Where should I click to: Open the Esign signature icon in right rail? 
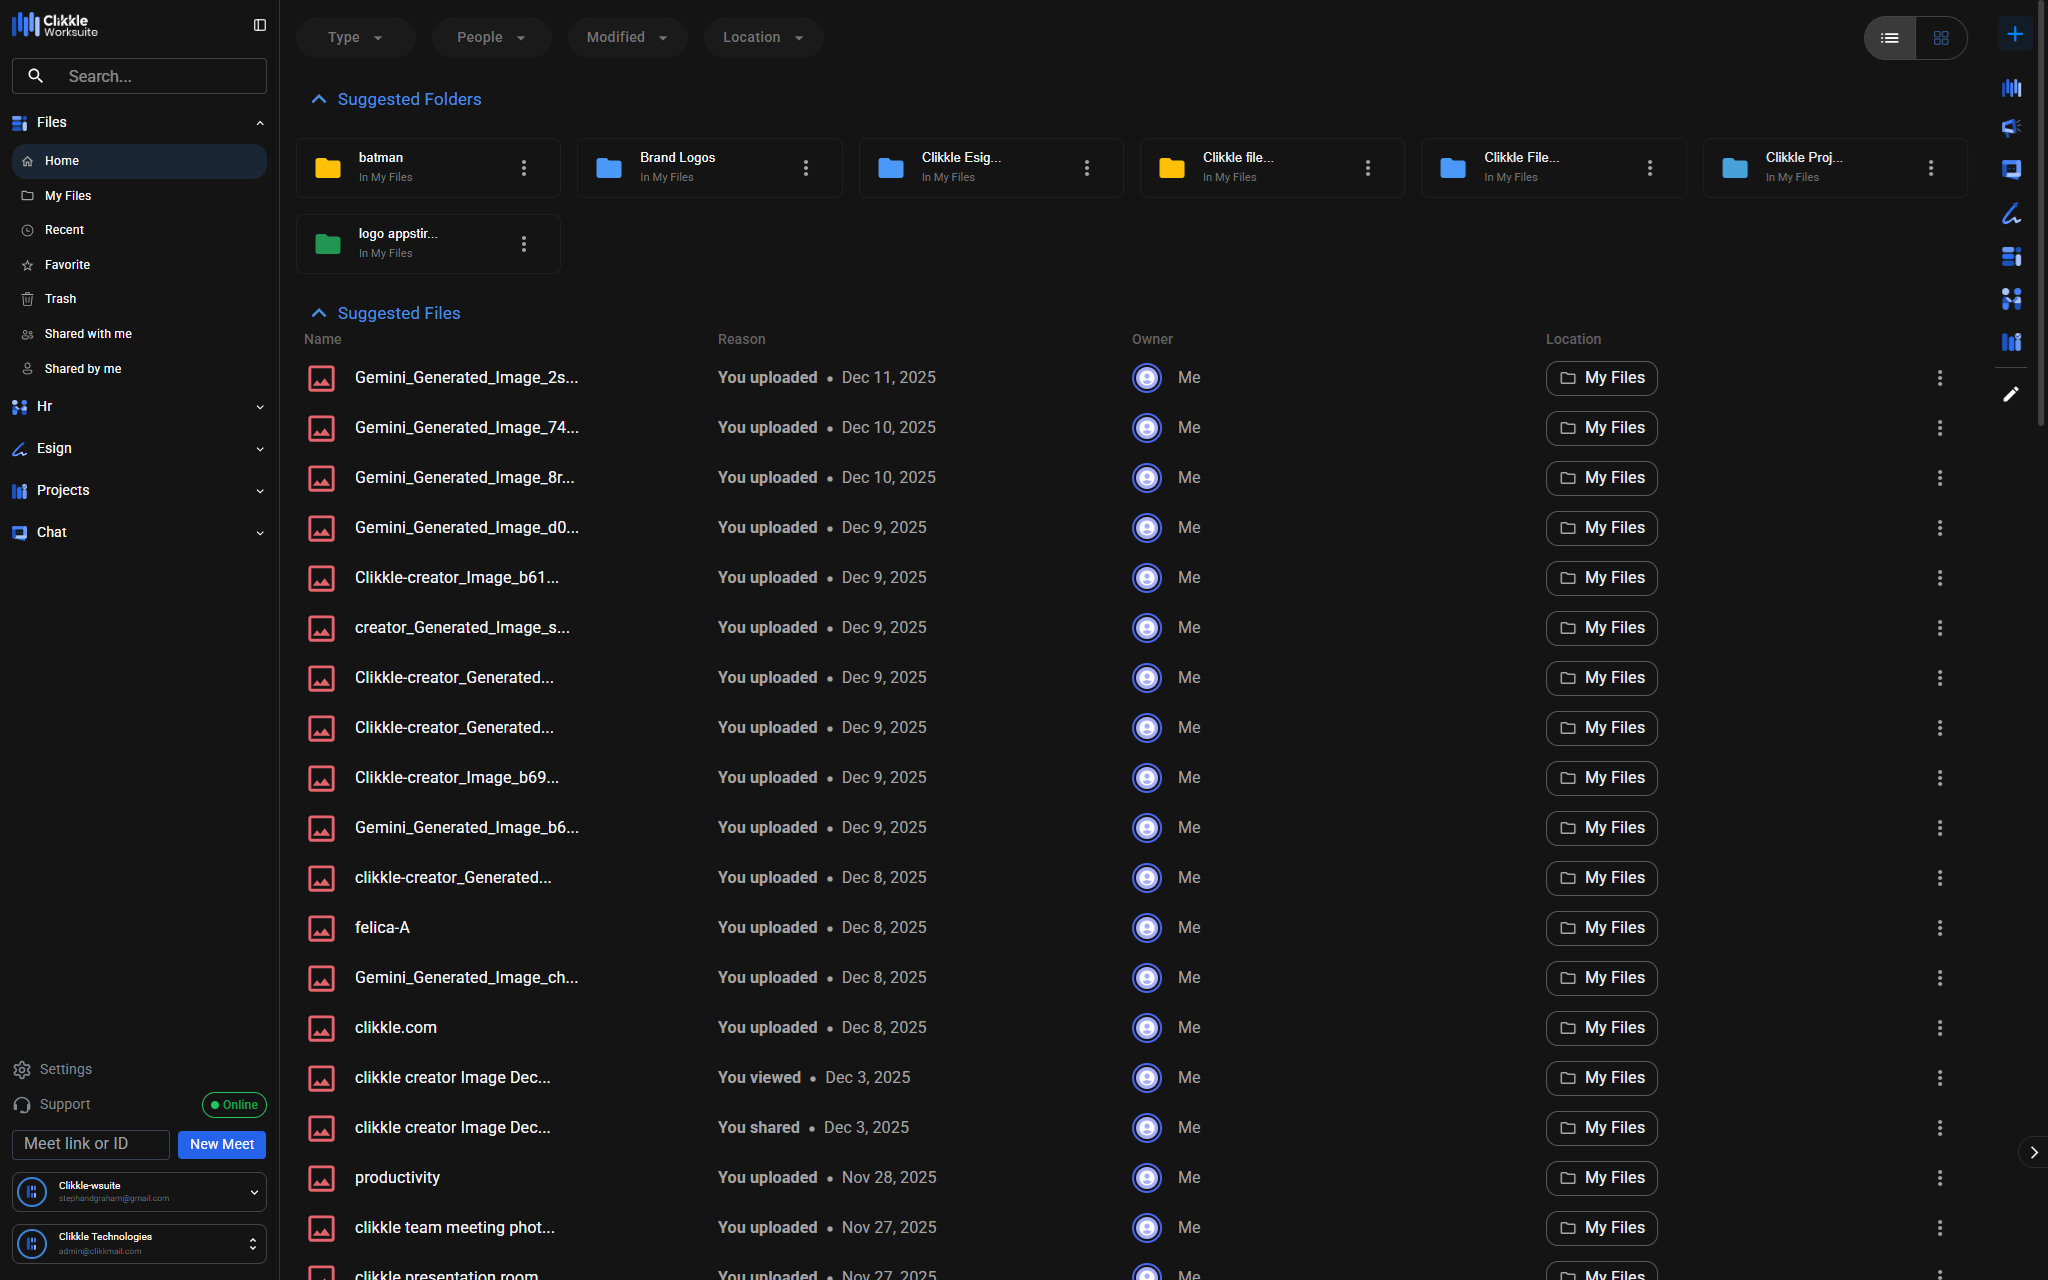tap(2011, 213)
